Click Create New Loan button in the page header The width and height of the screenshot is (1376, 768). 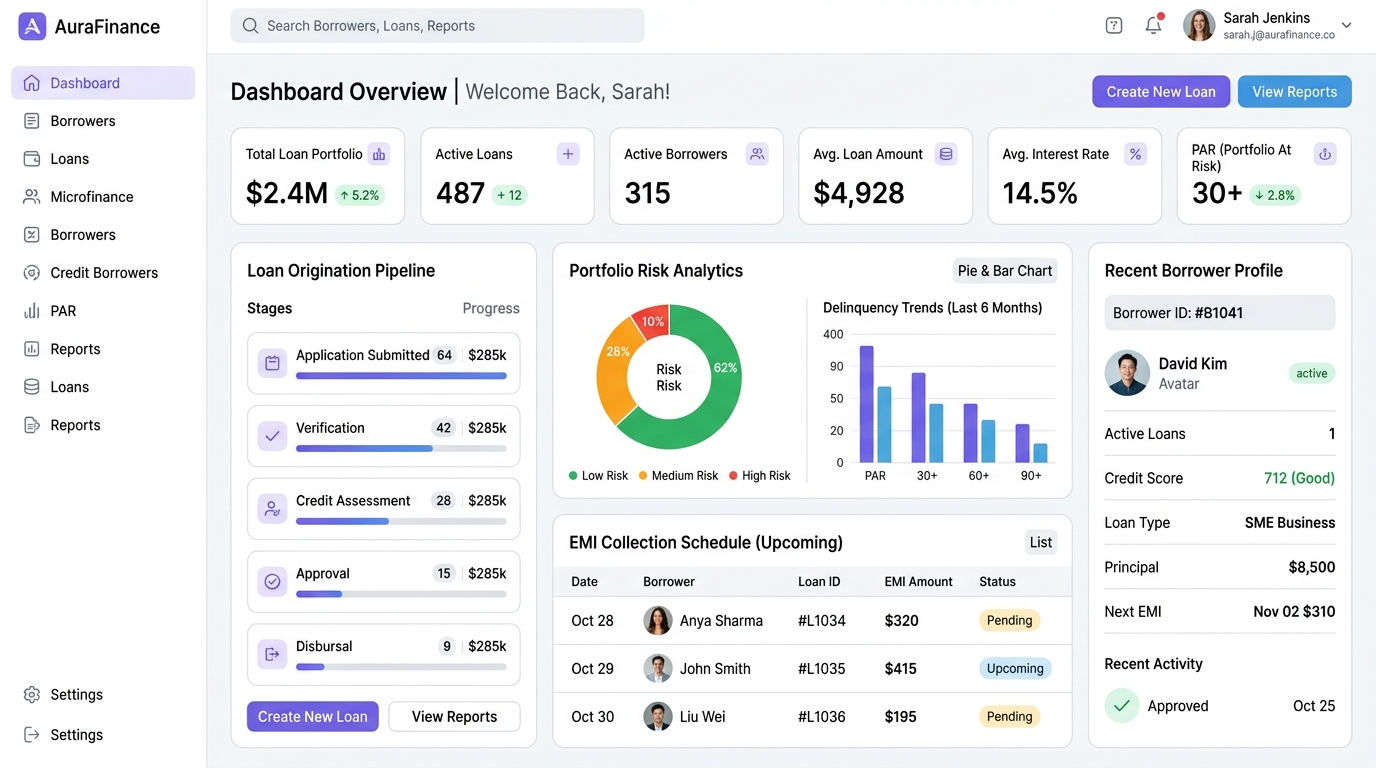coord(1161,91)
